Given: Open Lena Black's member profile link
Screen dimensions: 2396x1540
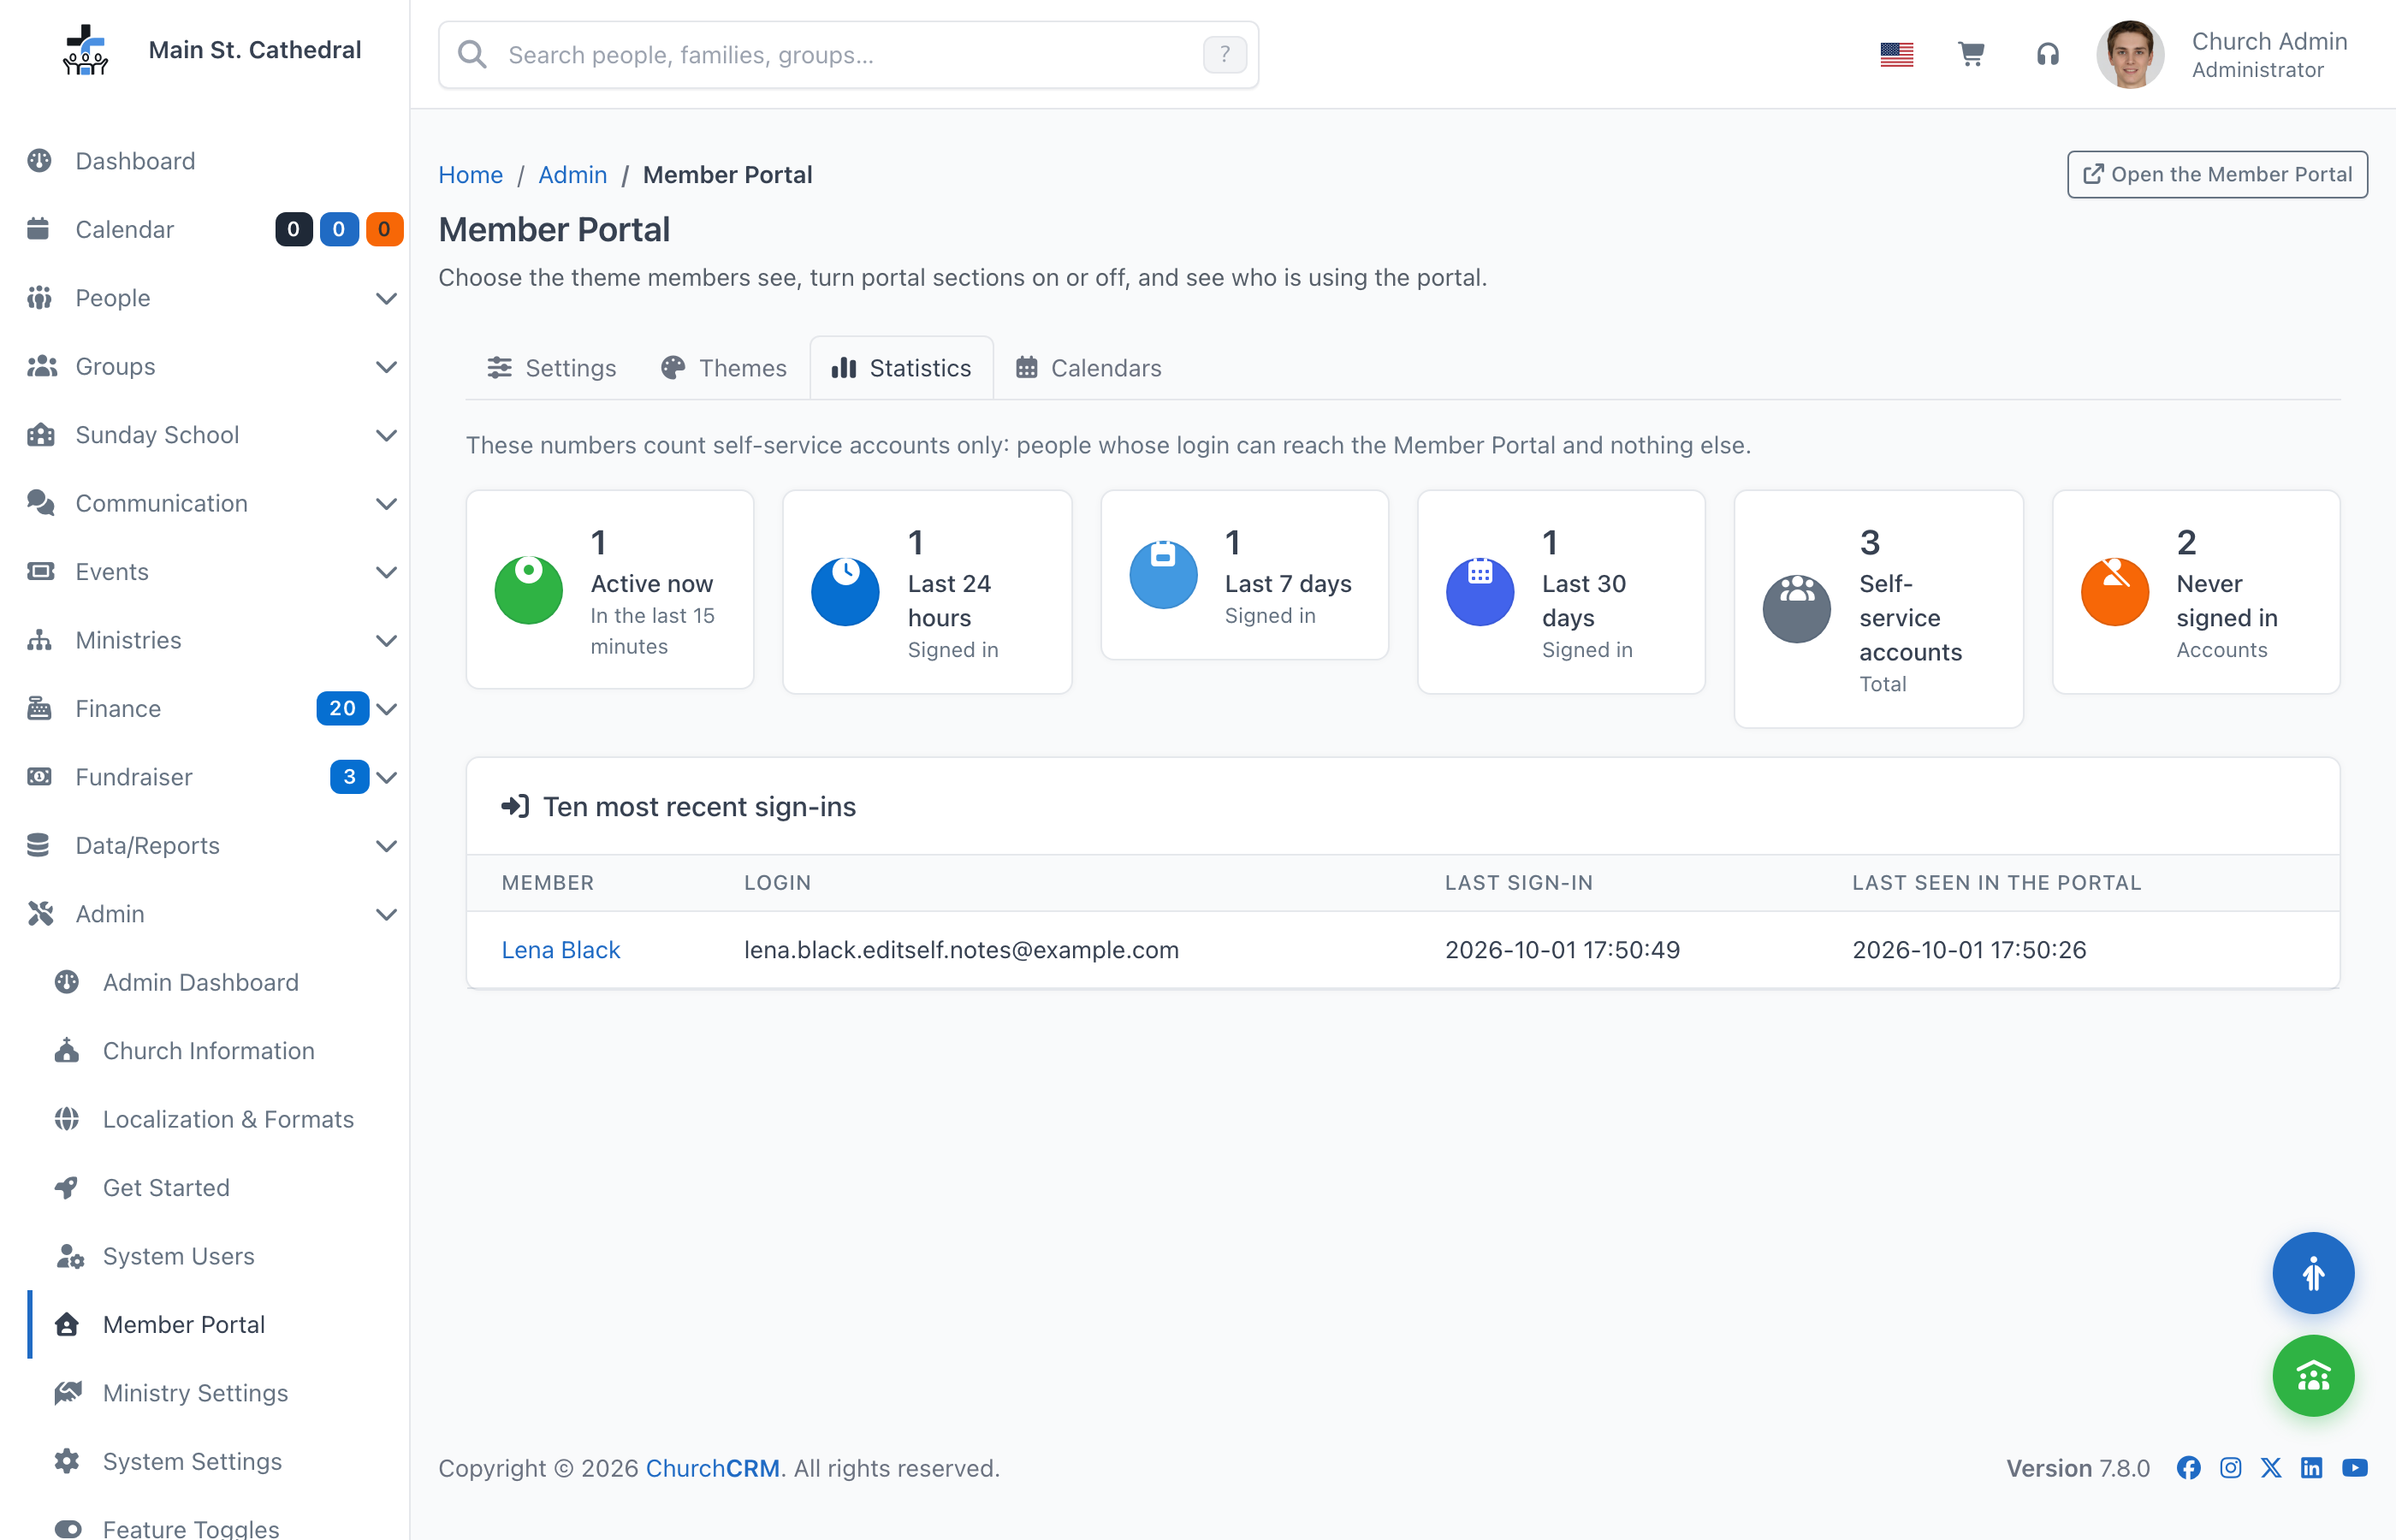Looking at the screenshot, I should pyautogui.click(x=560, y=950).
